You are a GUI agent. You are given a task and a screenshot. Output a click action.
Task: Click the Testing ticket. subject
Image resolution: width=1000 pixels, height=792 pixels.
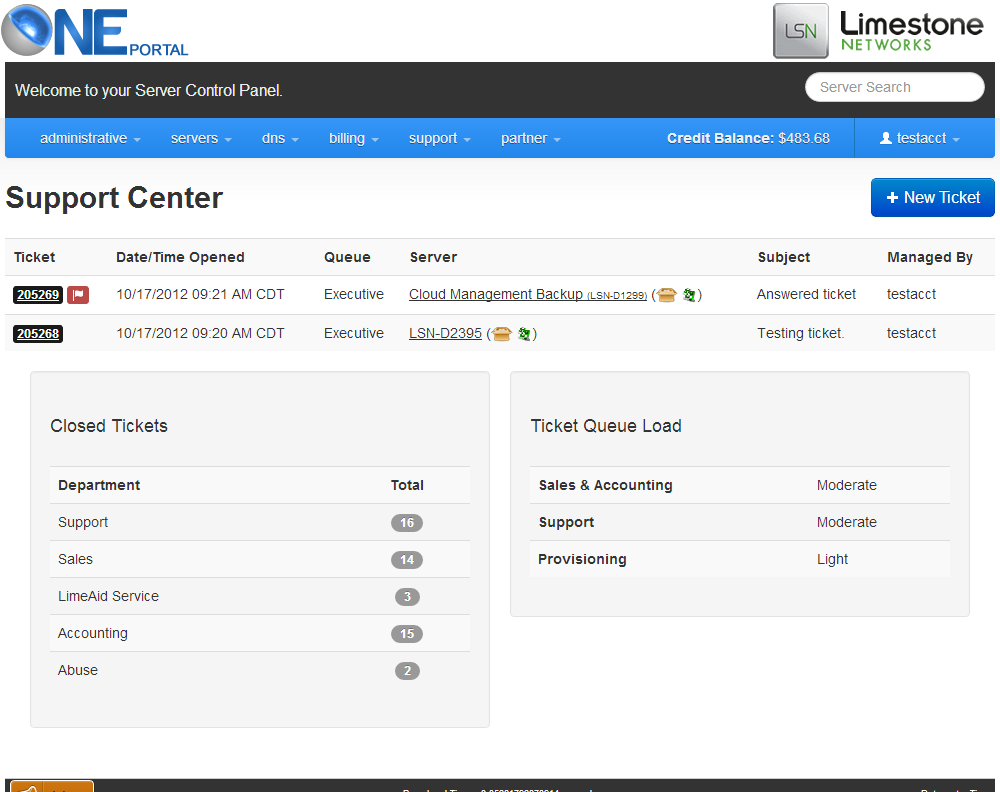800,334
